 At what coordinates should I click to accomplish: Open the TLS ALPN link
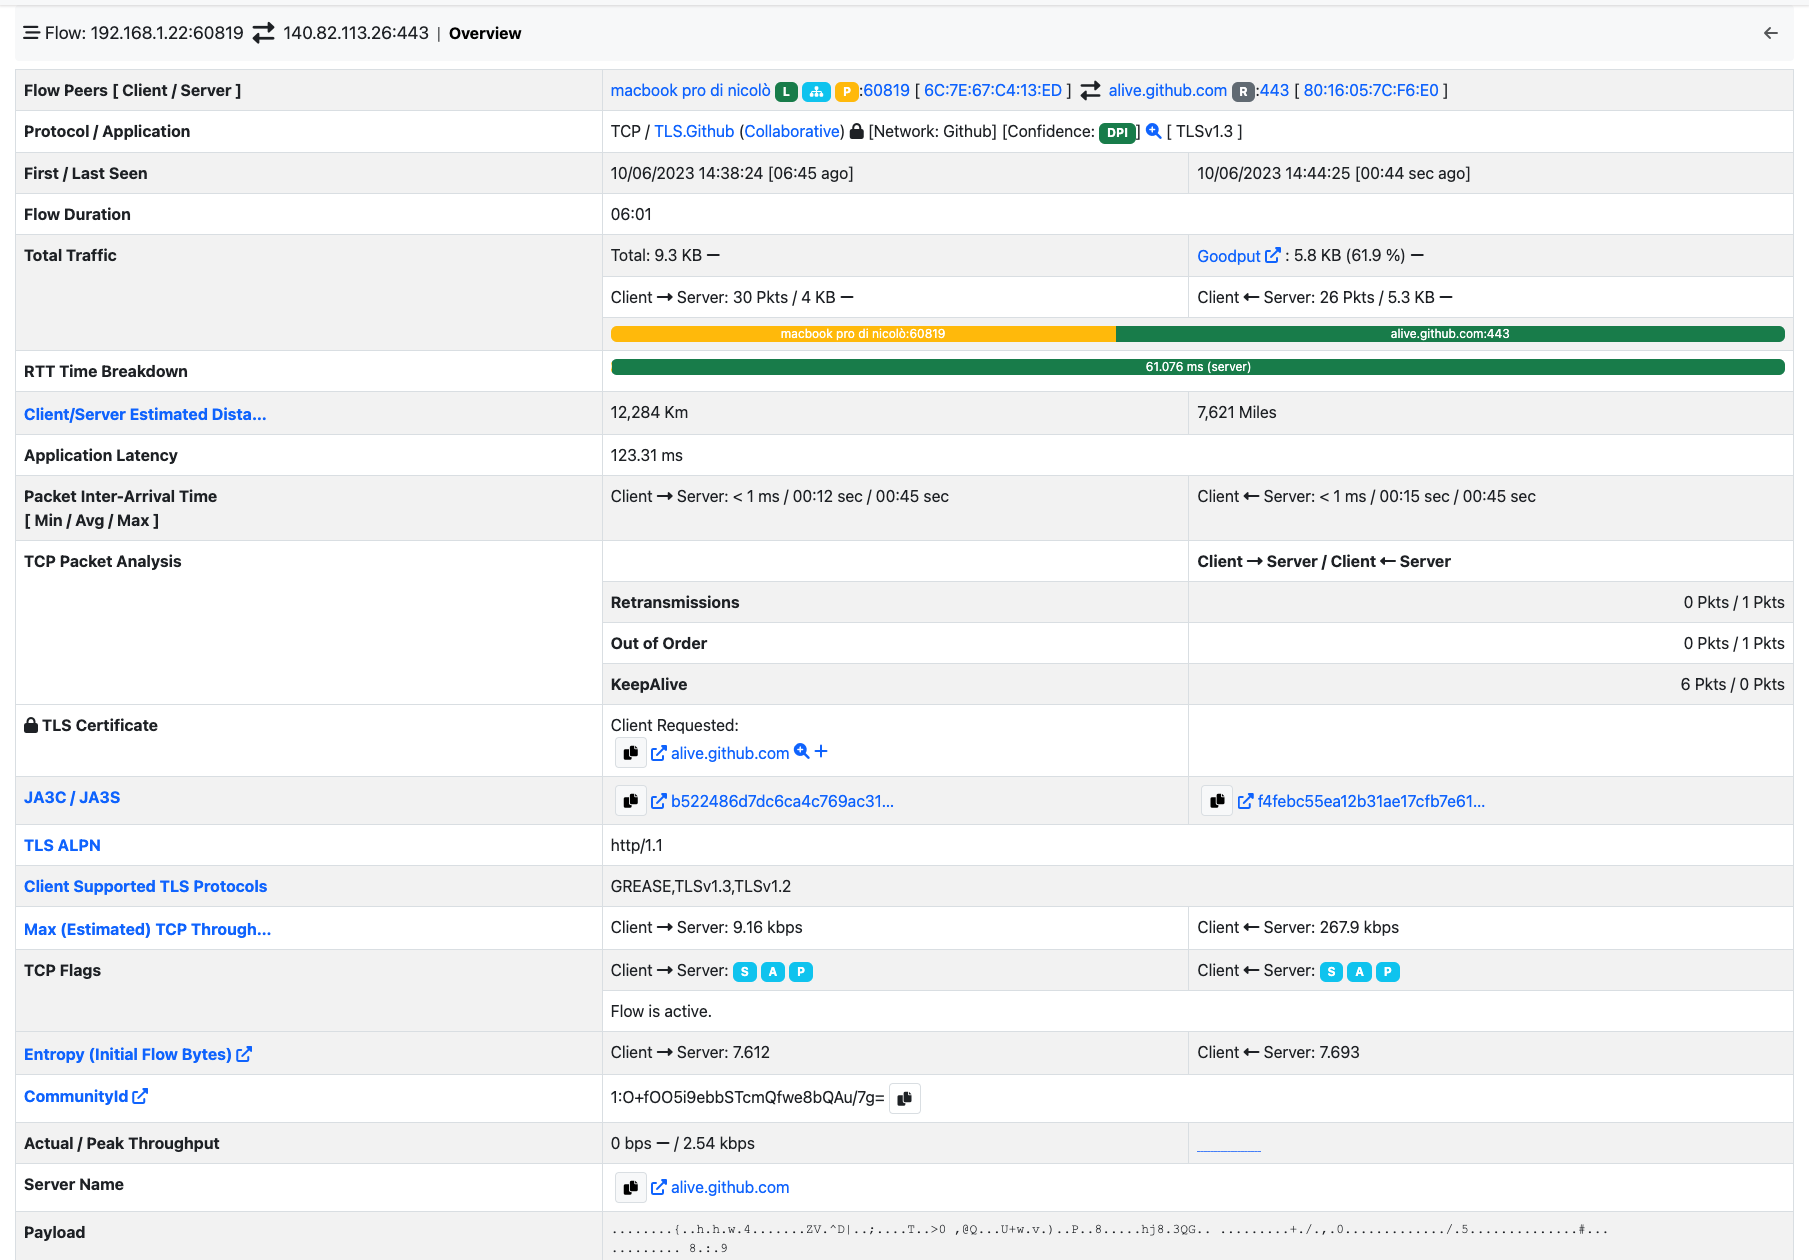(x=62, y=845)
